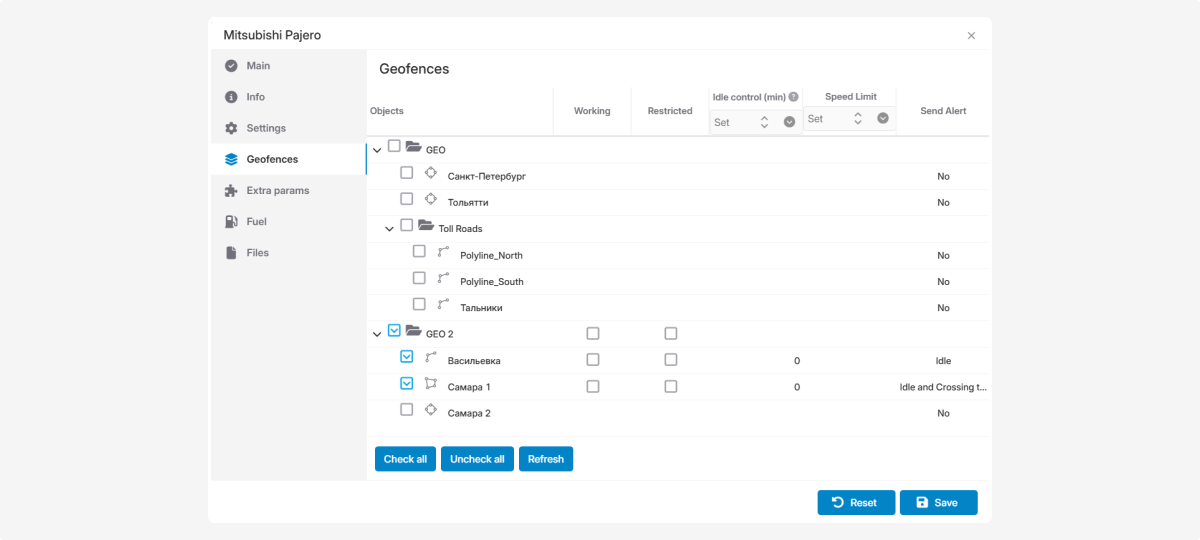The width and height of the screenshot is (1200, 540).
Task: Collapse the GEO 2 group
Action: point(377,334)
